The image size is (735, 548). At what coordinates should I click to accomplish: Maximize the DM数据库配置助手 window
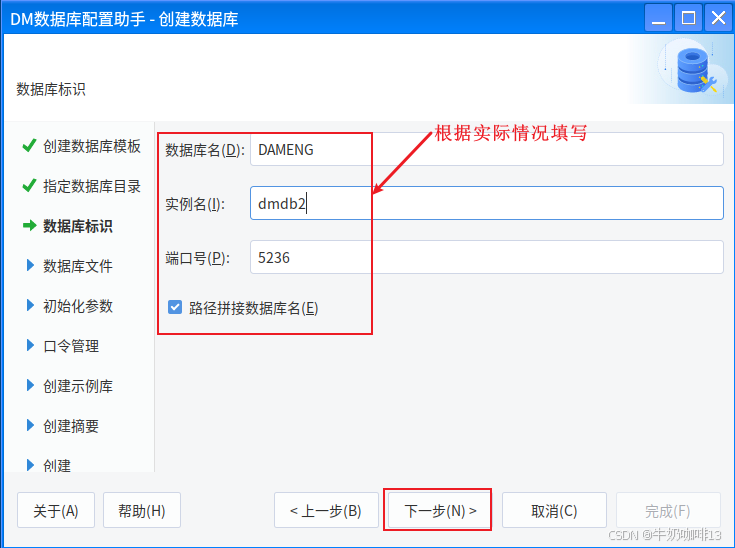pos(688,18)
